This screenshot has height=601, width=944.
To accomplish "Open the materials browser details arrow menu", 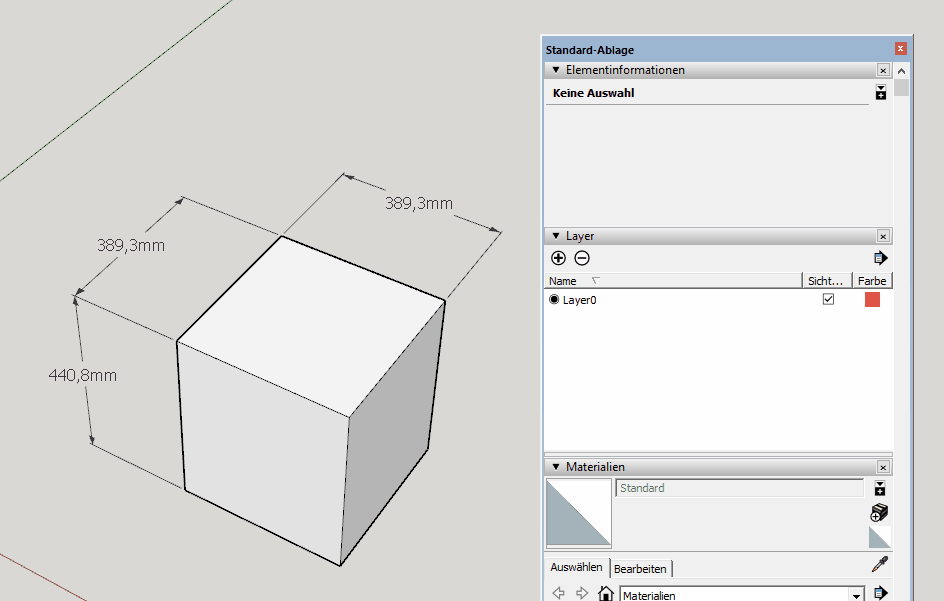I will [880, 594].
